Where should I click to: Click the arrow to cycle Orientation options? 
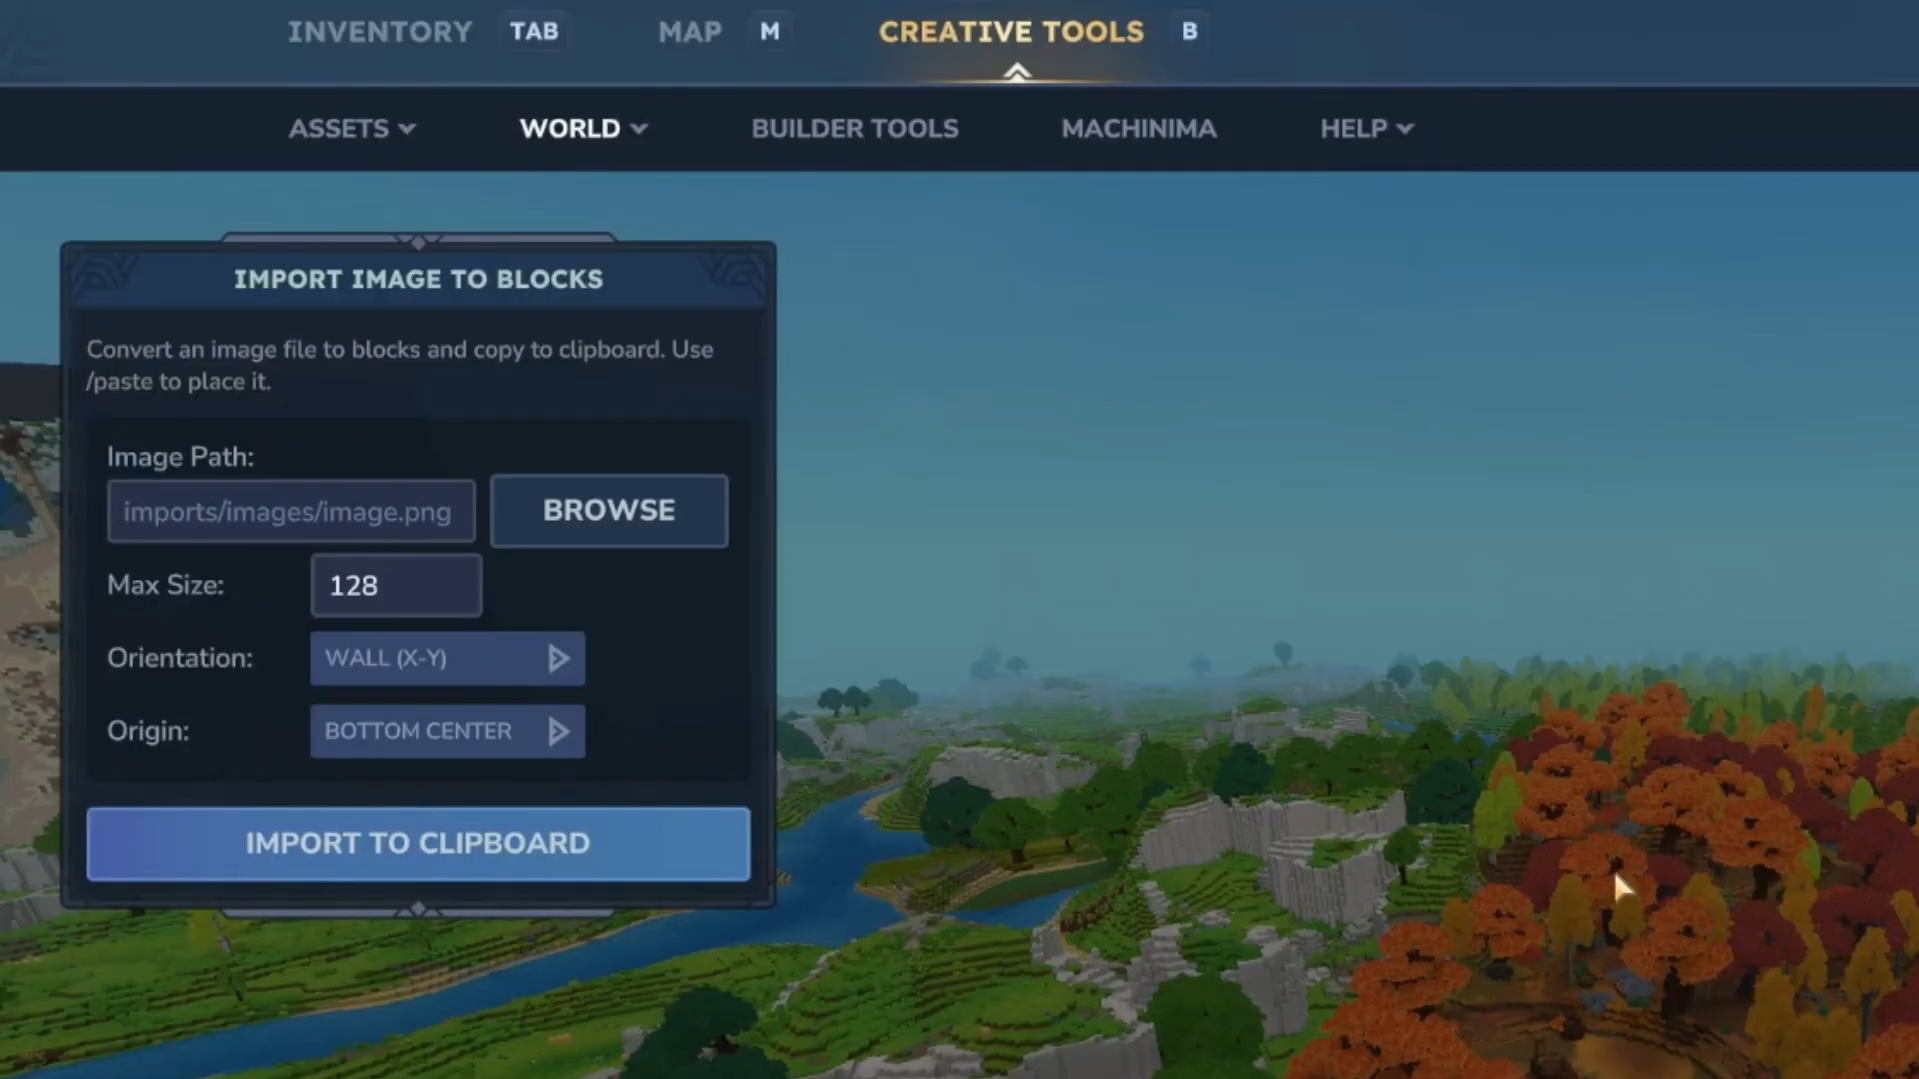(x=558, y=658)
